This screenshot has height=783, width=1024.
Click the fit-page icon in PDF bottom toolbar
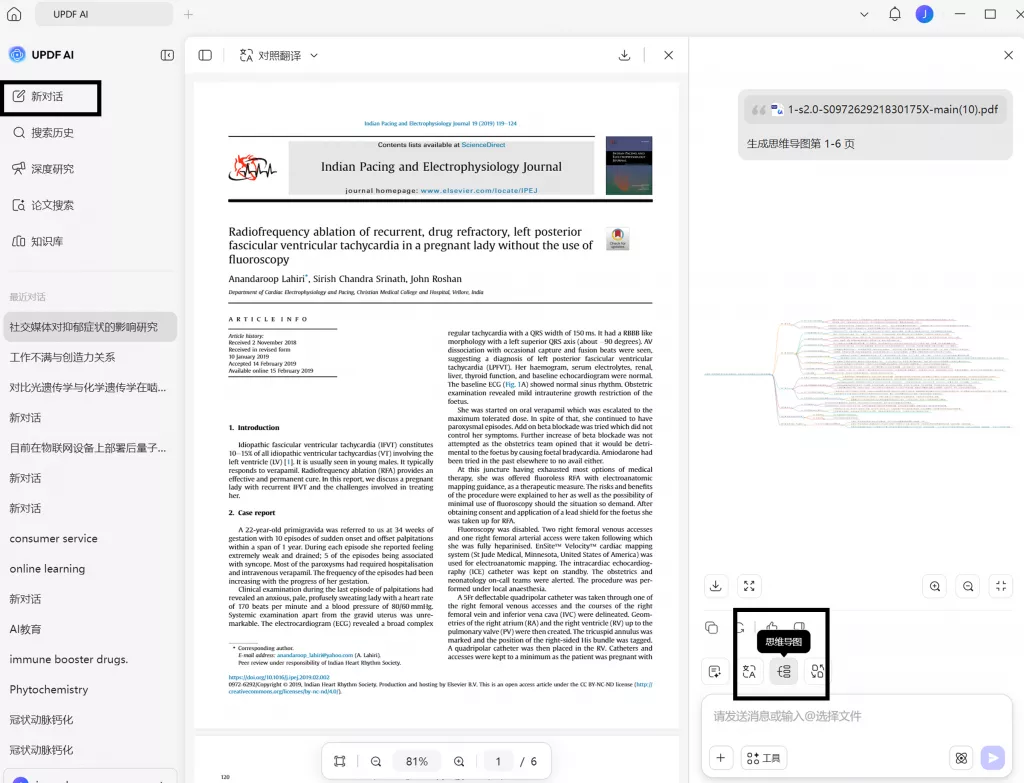pos(340,761)
